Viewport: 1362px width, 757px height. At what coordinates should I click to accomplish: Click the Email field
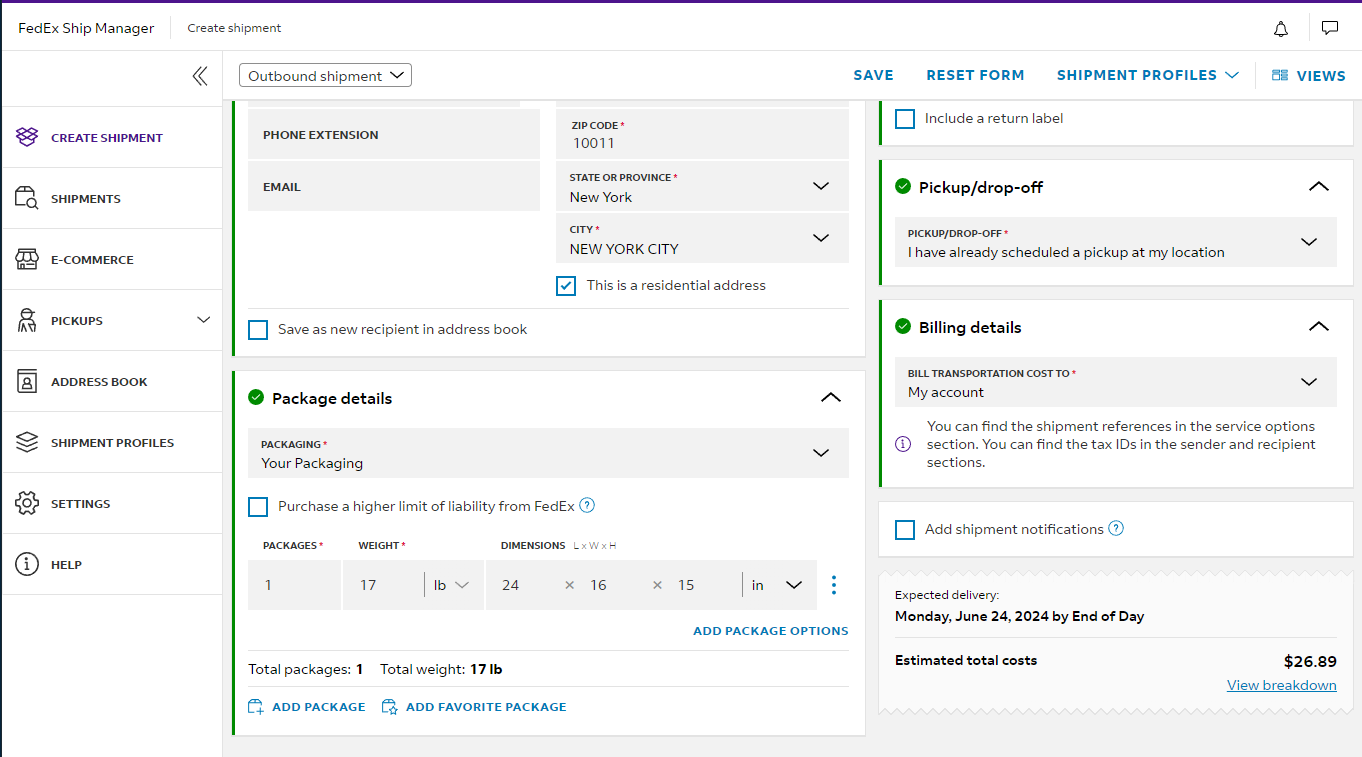394,186
